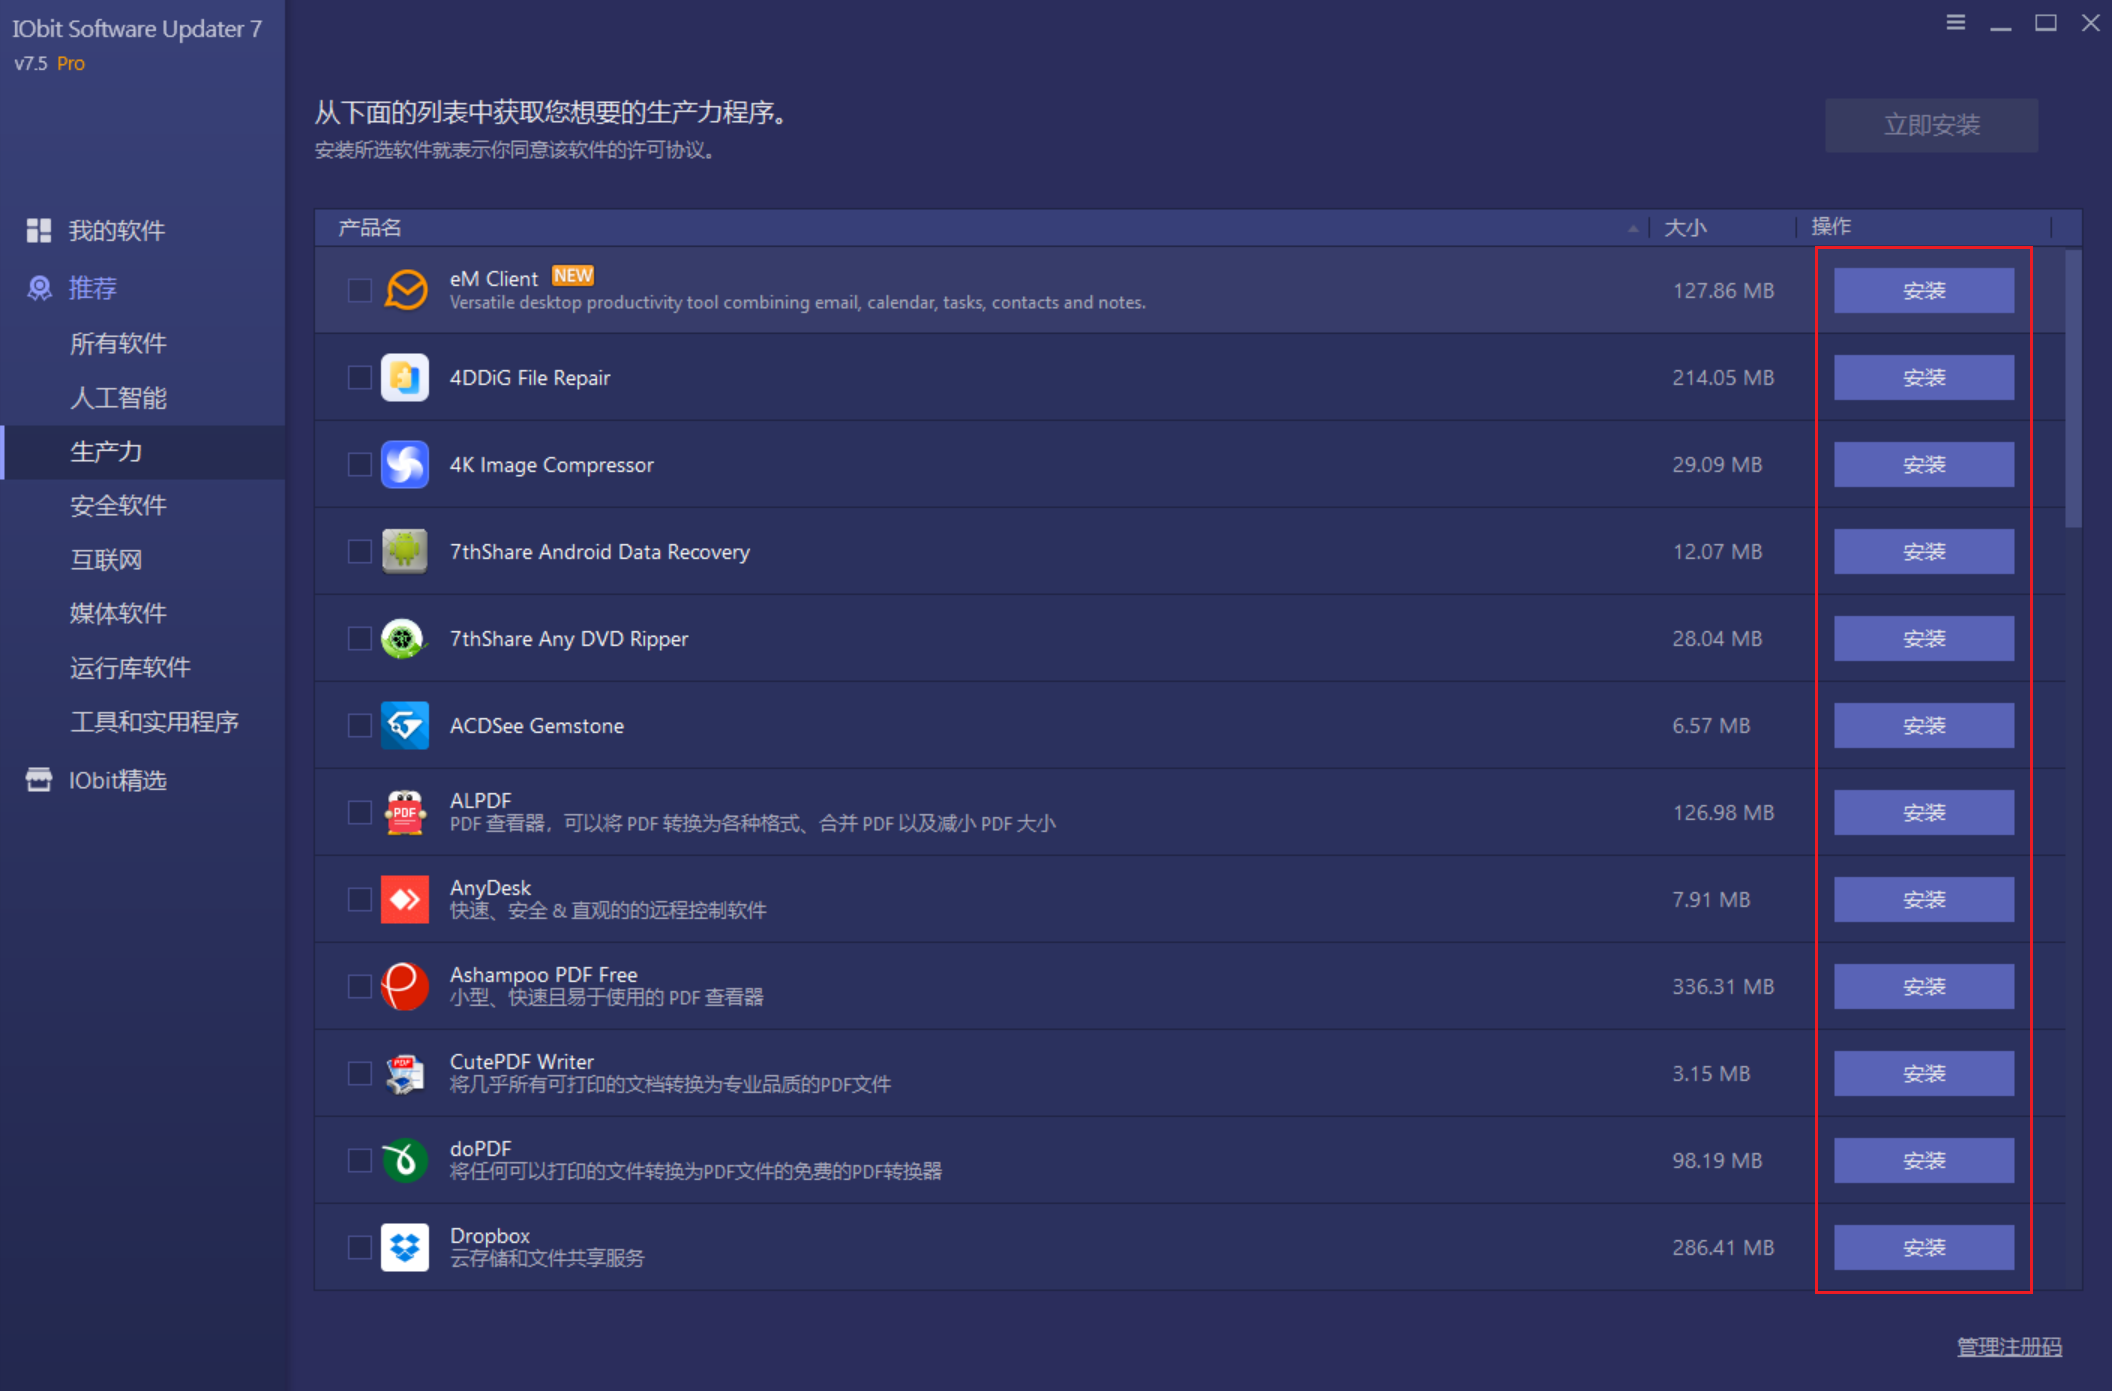This screenshot has height=1391, width=2112.
Task: Select the ALPDF checkbox
Action: point(359,812)
